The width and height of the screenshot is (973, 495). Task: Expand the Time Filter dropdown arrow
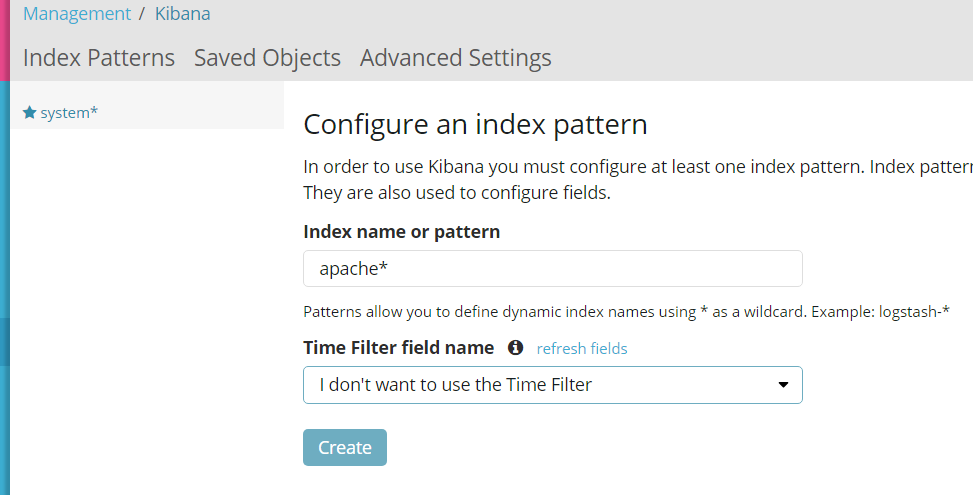(783, 385)
